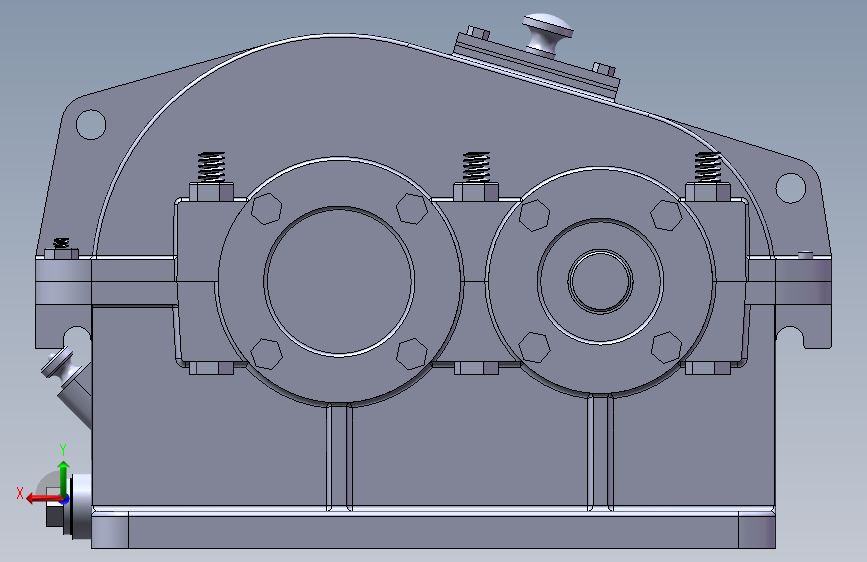Screen dimensions: 867x562
Task: Select the upper-right hex bolt on the right end cap
Action: coord(666,215)
